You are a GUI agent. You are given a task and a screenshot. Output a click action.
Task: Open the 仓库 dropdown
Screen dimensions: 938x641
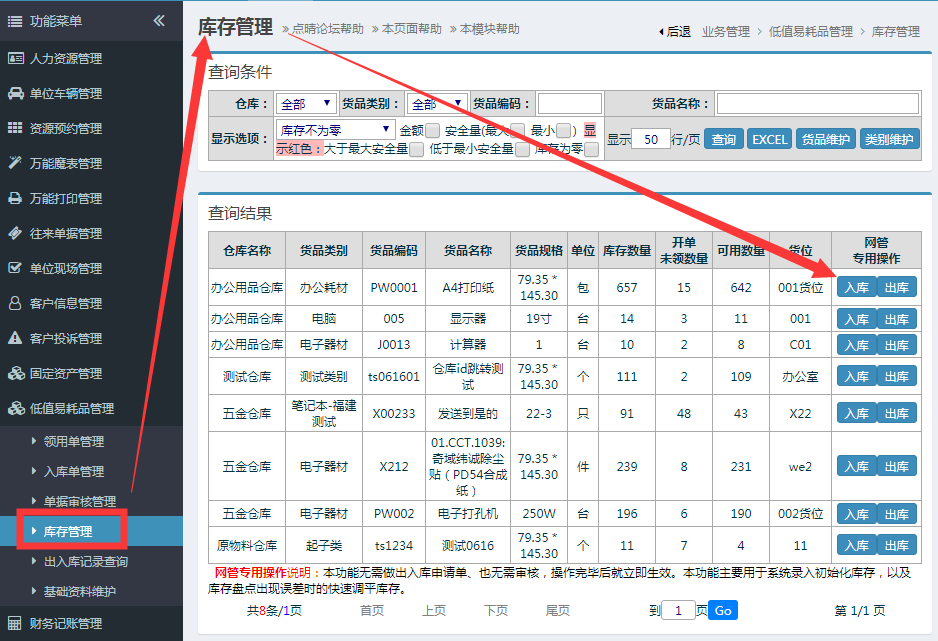point(307,104)
